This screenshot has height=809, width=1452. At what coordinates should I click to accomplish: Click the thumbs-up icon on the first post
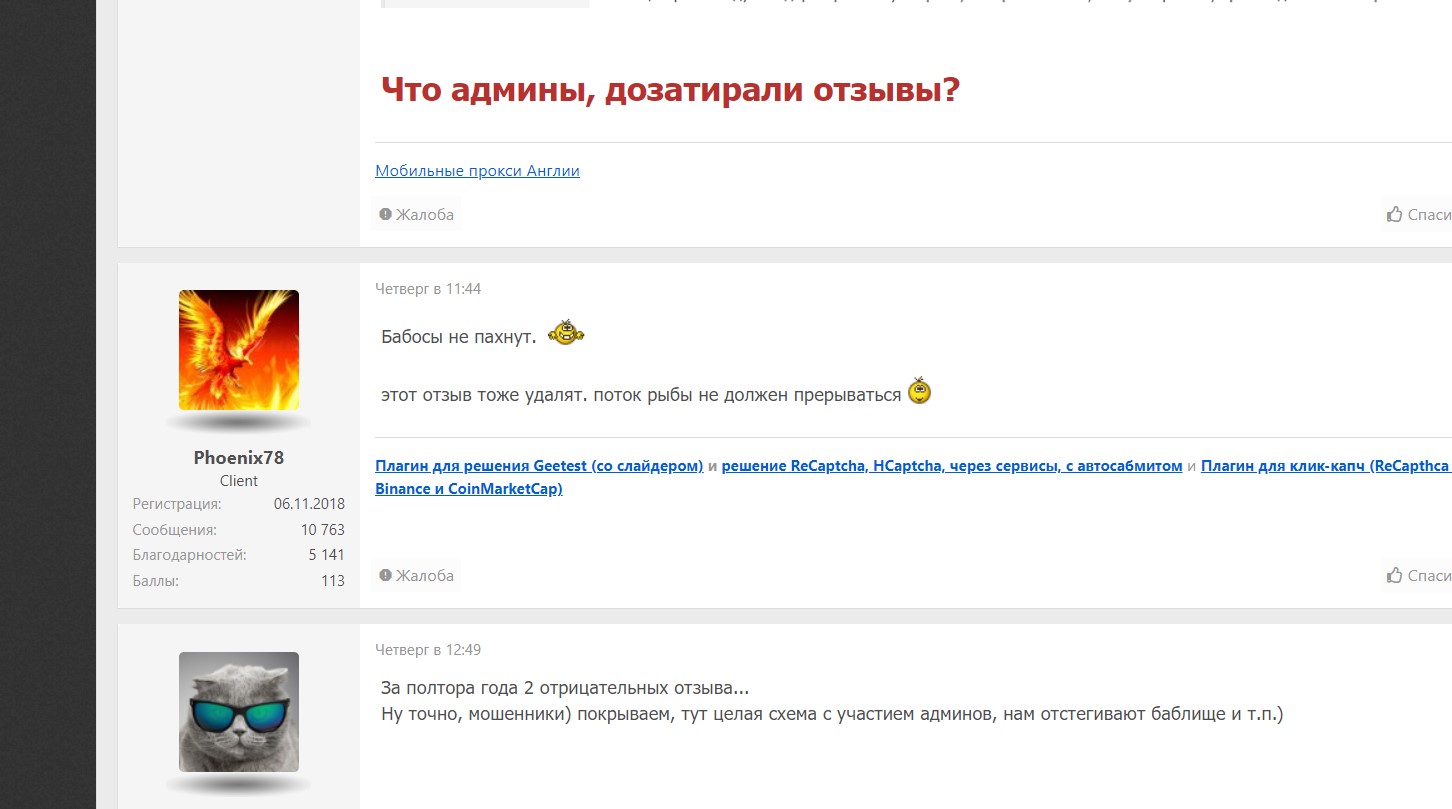1394,213
